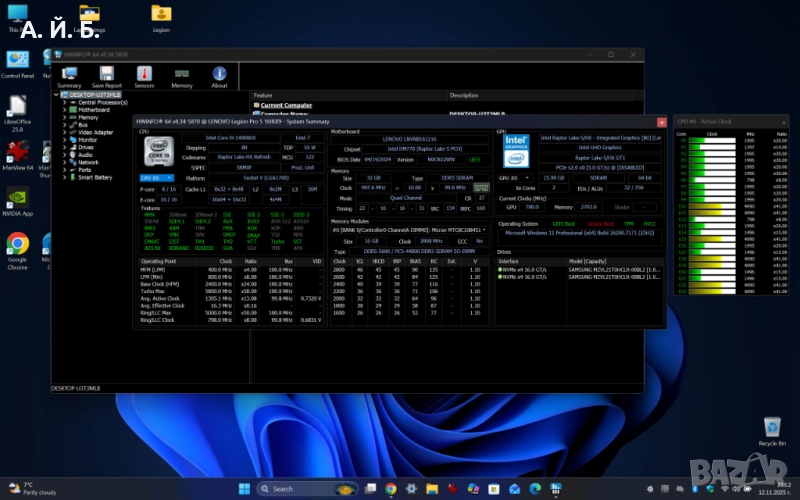Open the CPU #0 selector dropdown
The width and height of the screenshot is (800, 500).
[x=156, y=177]
